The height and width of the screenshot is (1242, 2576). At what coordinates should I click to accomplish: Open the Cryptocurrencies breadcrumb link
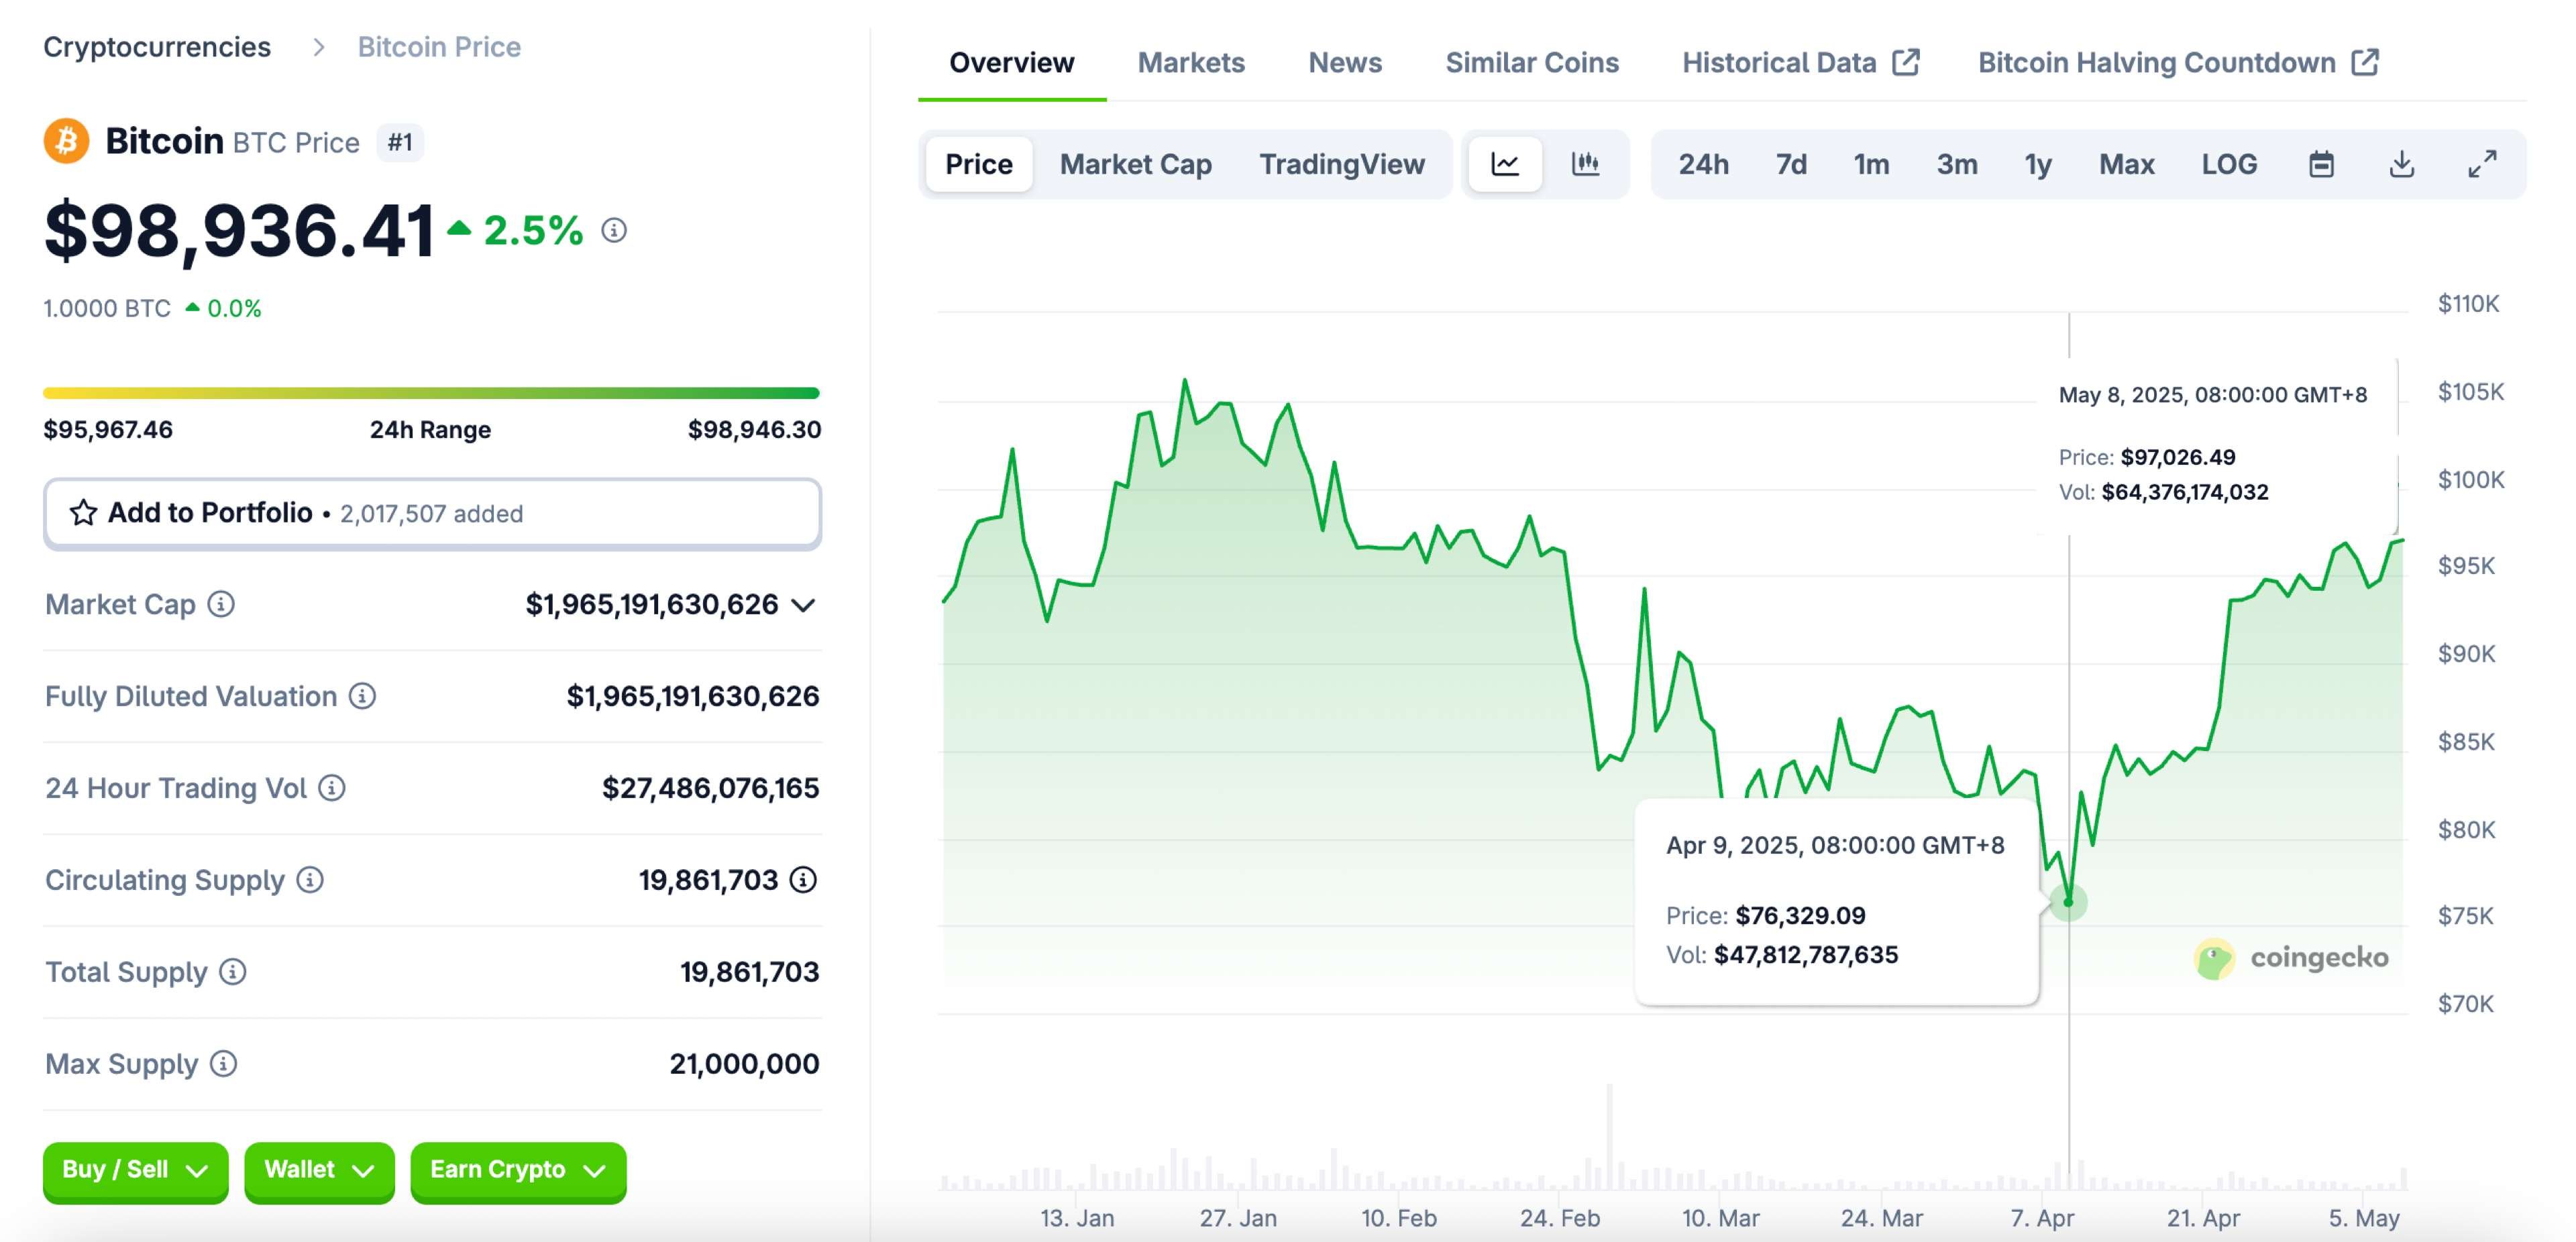pyautogui.click(x=157, y=47)
